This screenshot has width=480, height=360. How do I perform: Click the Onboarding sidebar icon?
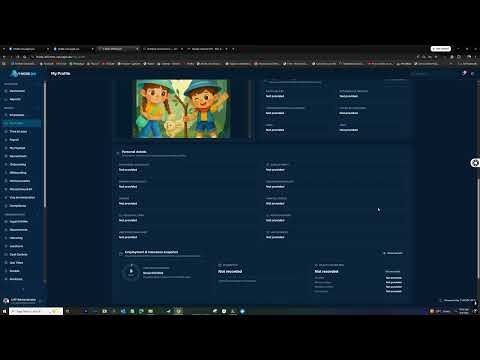pyautogui.click(x=6, y=165)
